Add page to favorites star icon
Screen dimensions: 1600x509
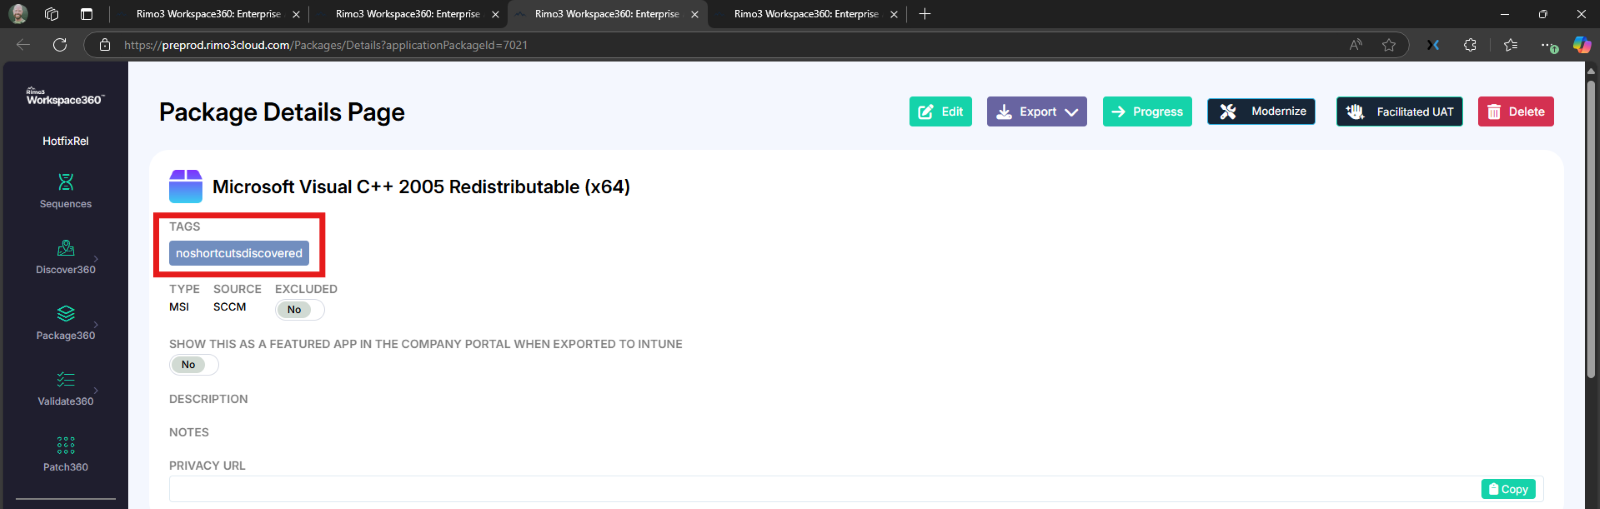1389,45
